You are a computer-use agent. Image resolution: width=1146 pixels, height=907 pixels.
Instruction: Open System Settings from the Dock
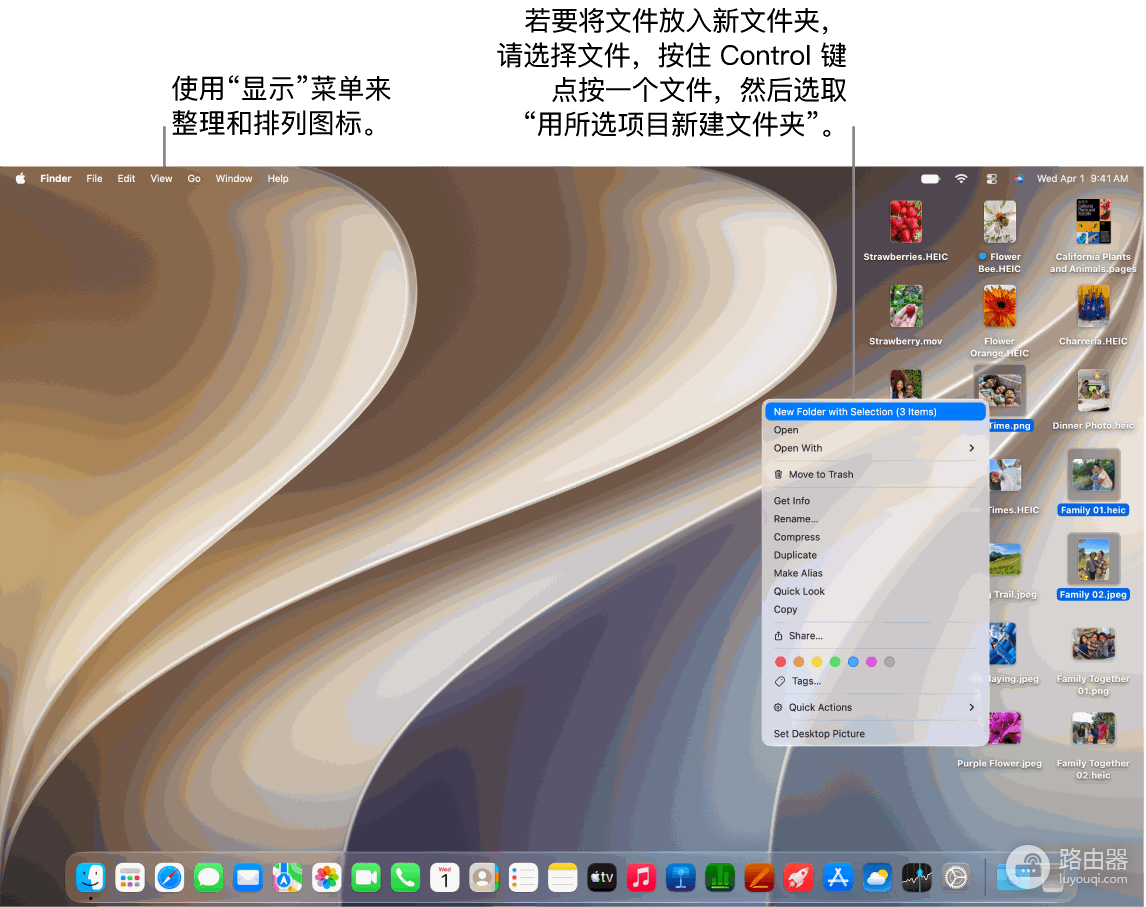click(956, 877)
